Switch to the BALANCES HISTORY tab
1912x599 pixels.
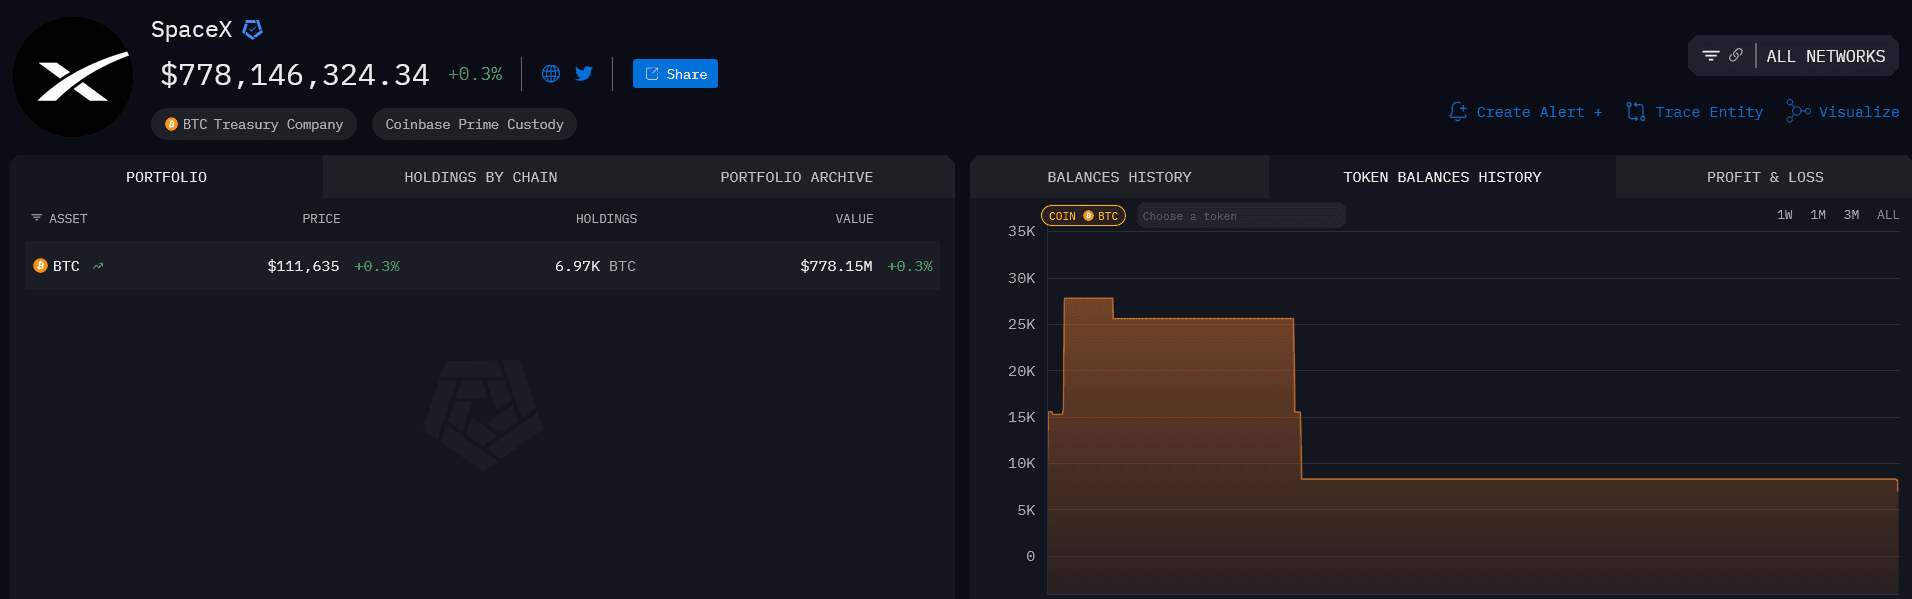tap(1119, 177)
